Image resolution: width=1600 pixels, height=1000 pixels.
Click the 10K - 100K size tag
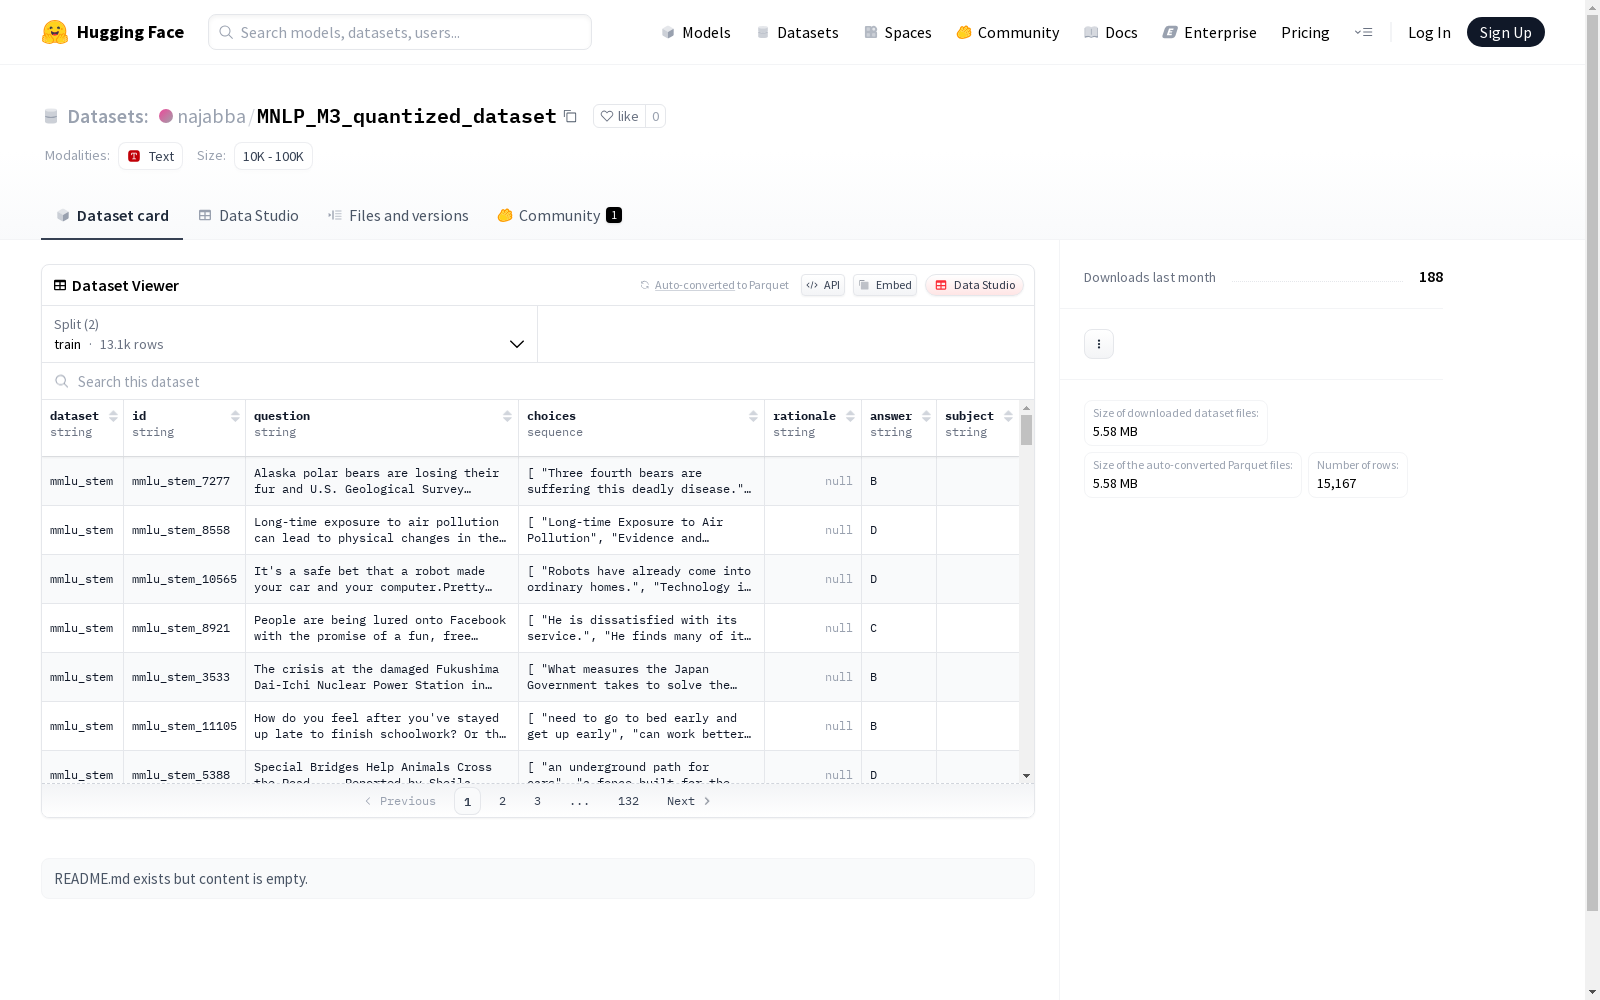tap(273, 156)
